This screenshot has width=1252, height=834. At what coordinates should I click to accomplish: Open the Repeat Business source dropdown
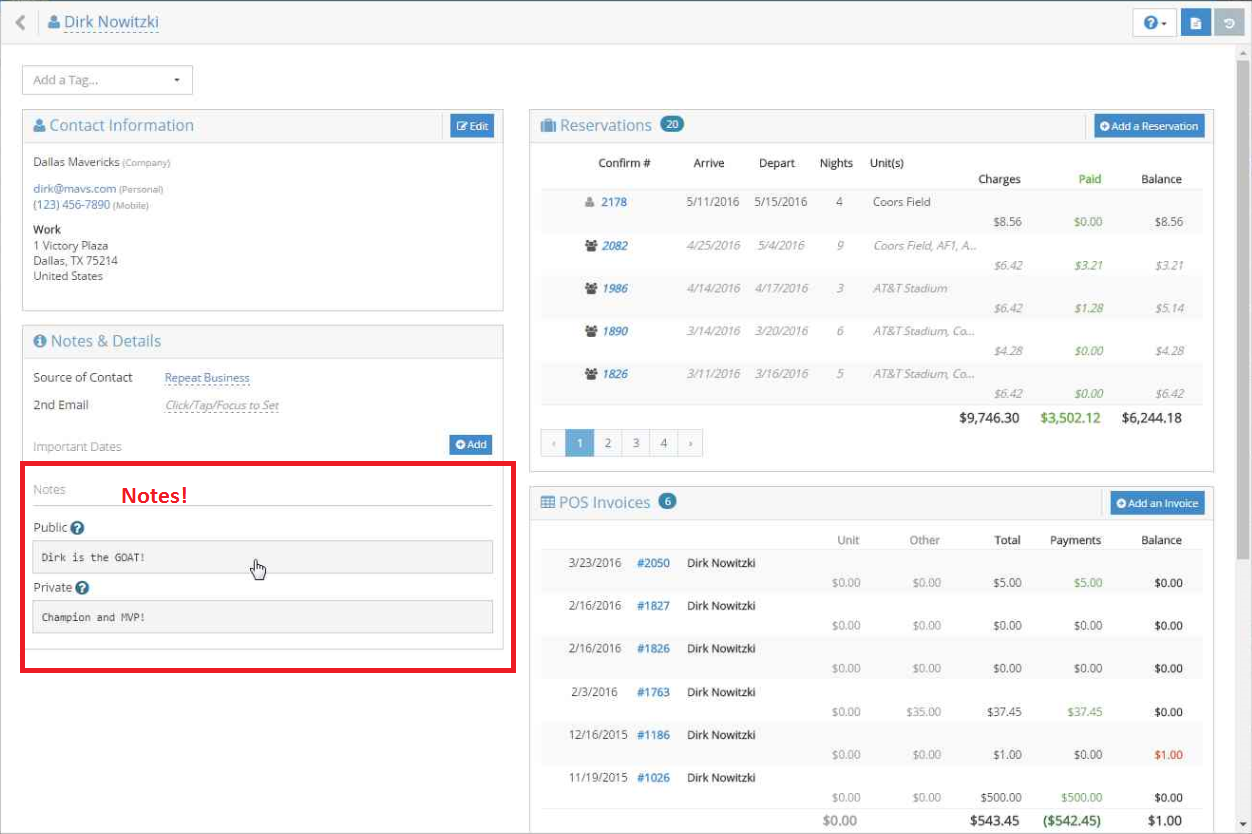207,378
